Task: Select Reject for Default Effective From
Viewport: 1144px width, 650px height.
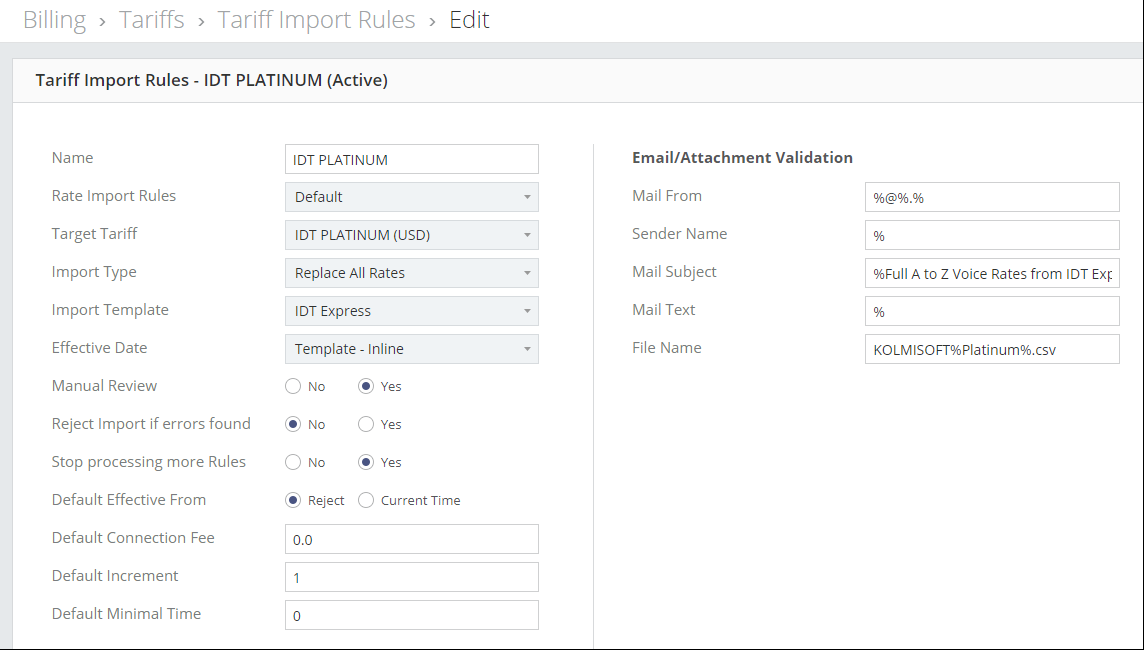Action: pyautogui.click(x=293, y=500)
